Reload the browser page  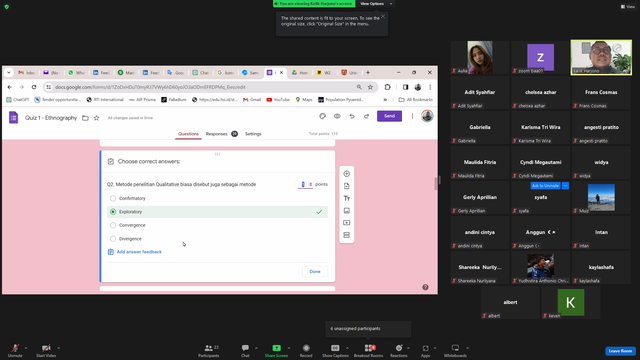(x=34, y=87)
